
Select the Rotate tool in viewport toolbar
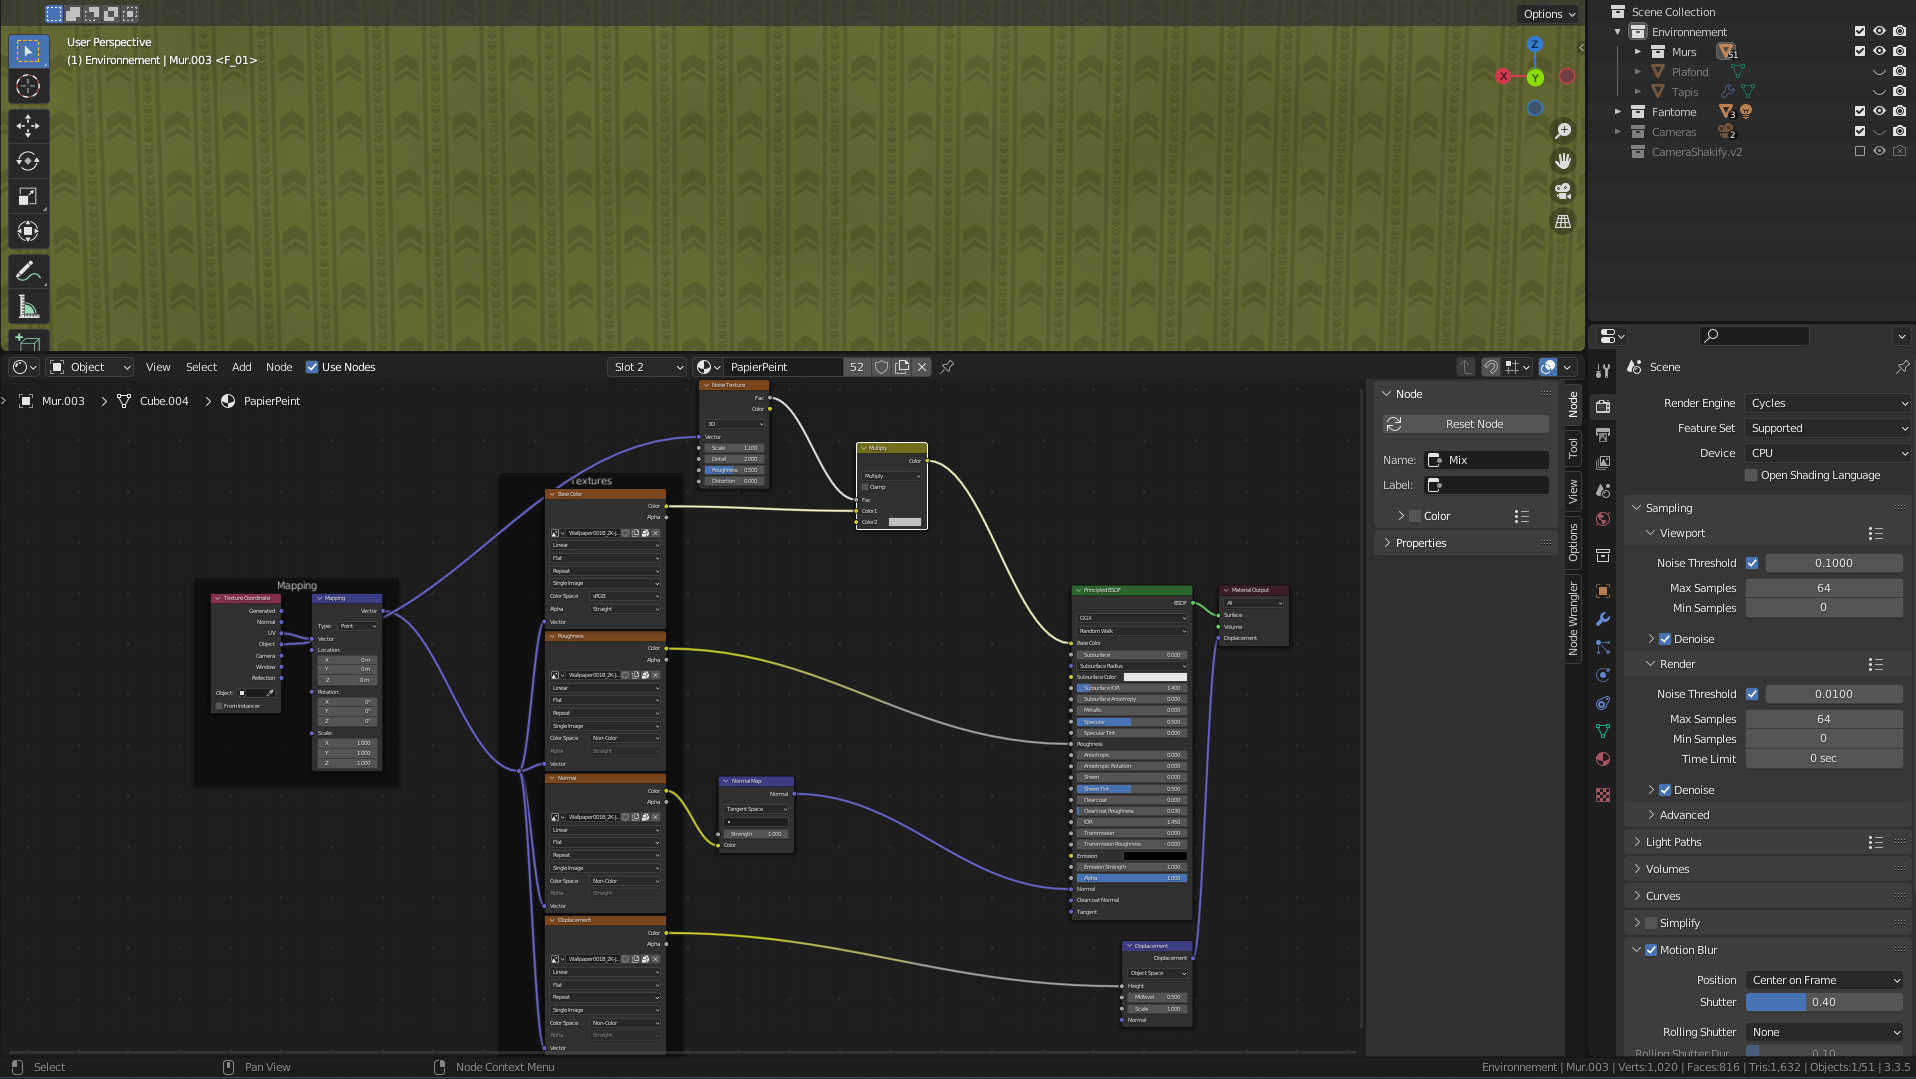(28, 161)
